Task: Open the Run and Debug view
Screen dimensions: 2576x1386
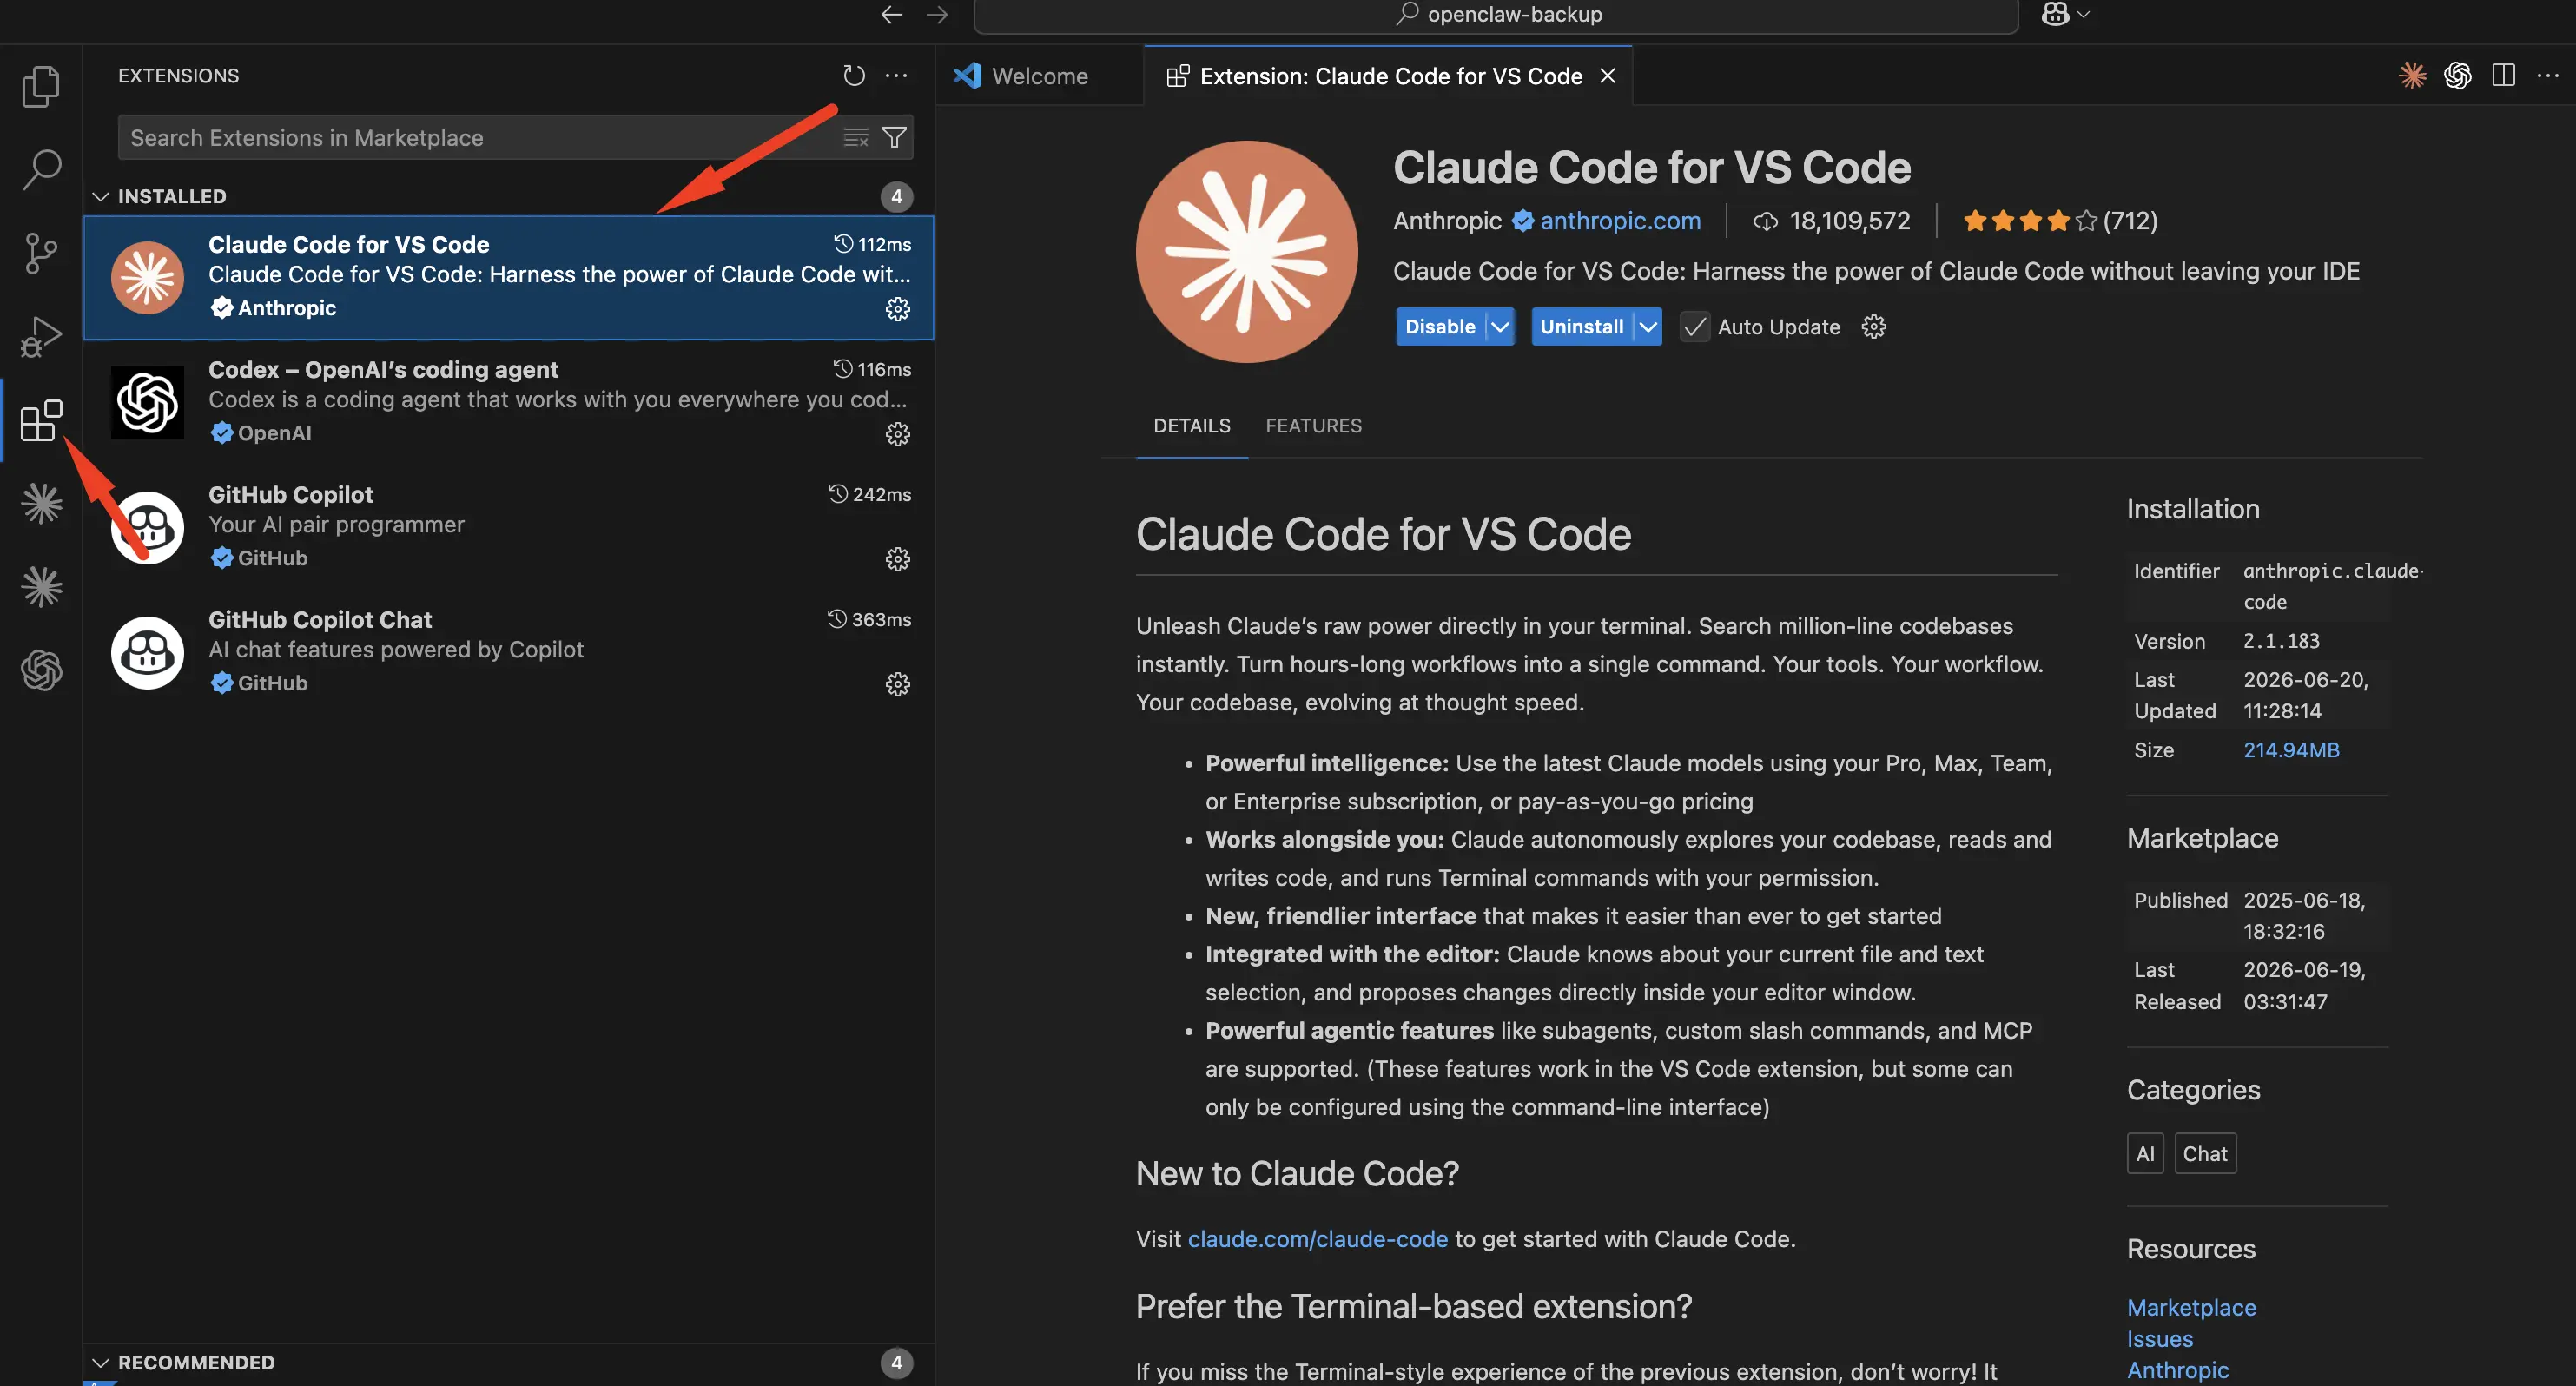Action: [x=41, y=336]
